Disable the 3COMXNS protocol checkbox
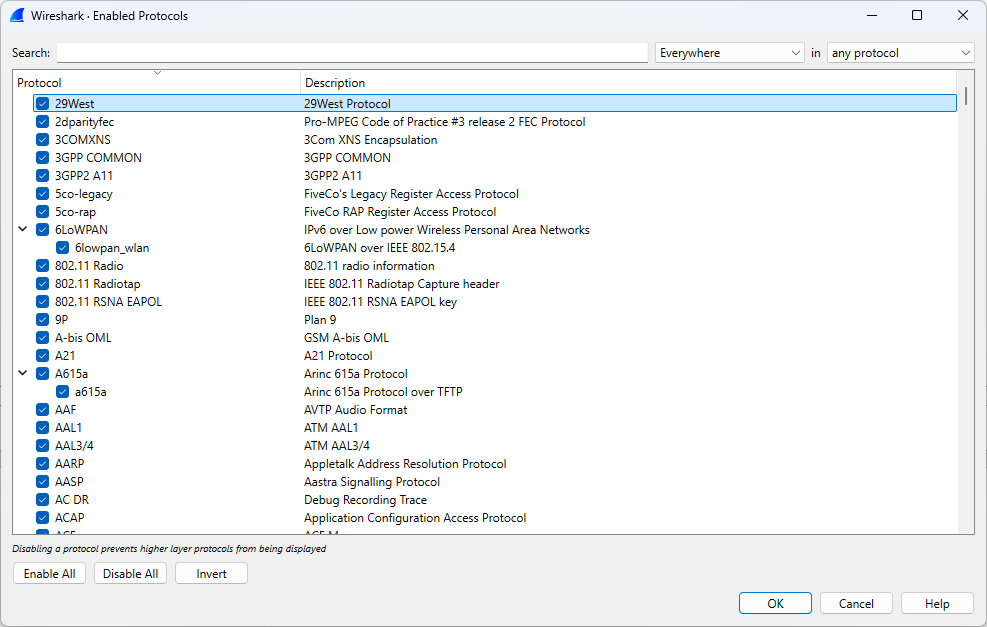The height and width of the screenshot is (627, 987). (42, 140)
